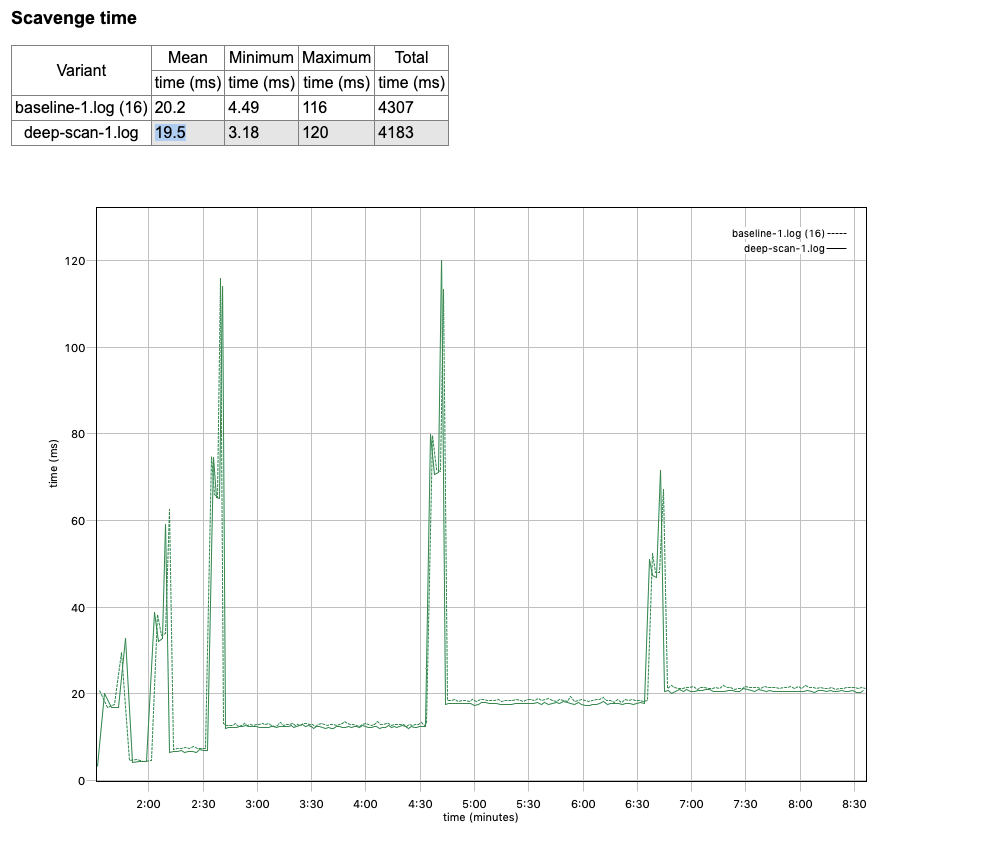
Task: Click deep-scan total value 4183
Action: click(396, 133)
